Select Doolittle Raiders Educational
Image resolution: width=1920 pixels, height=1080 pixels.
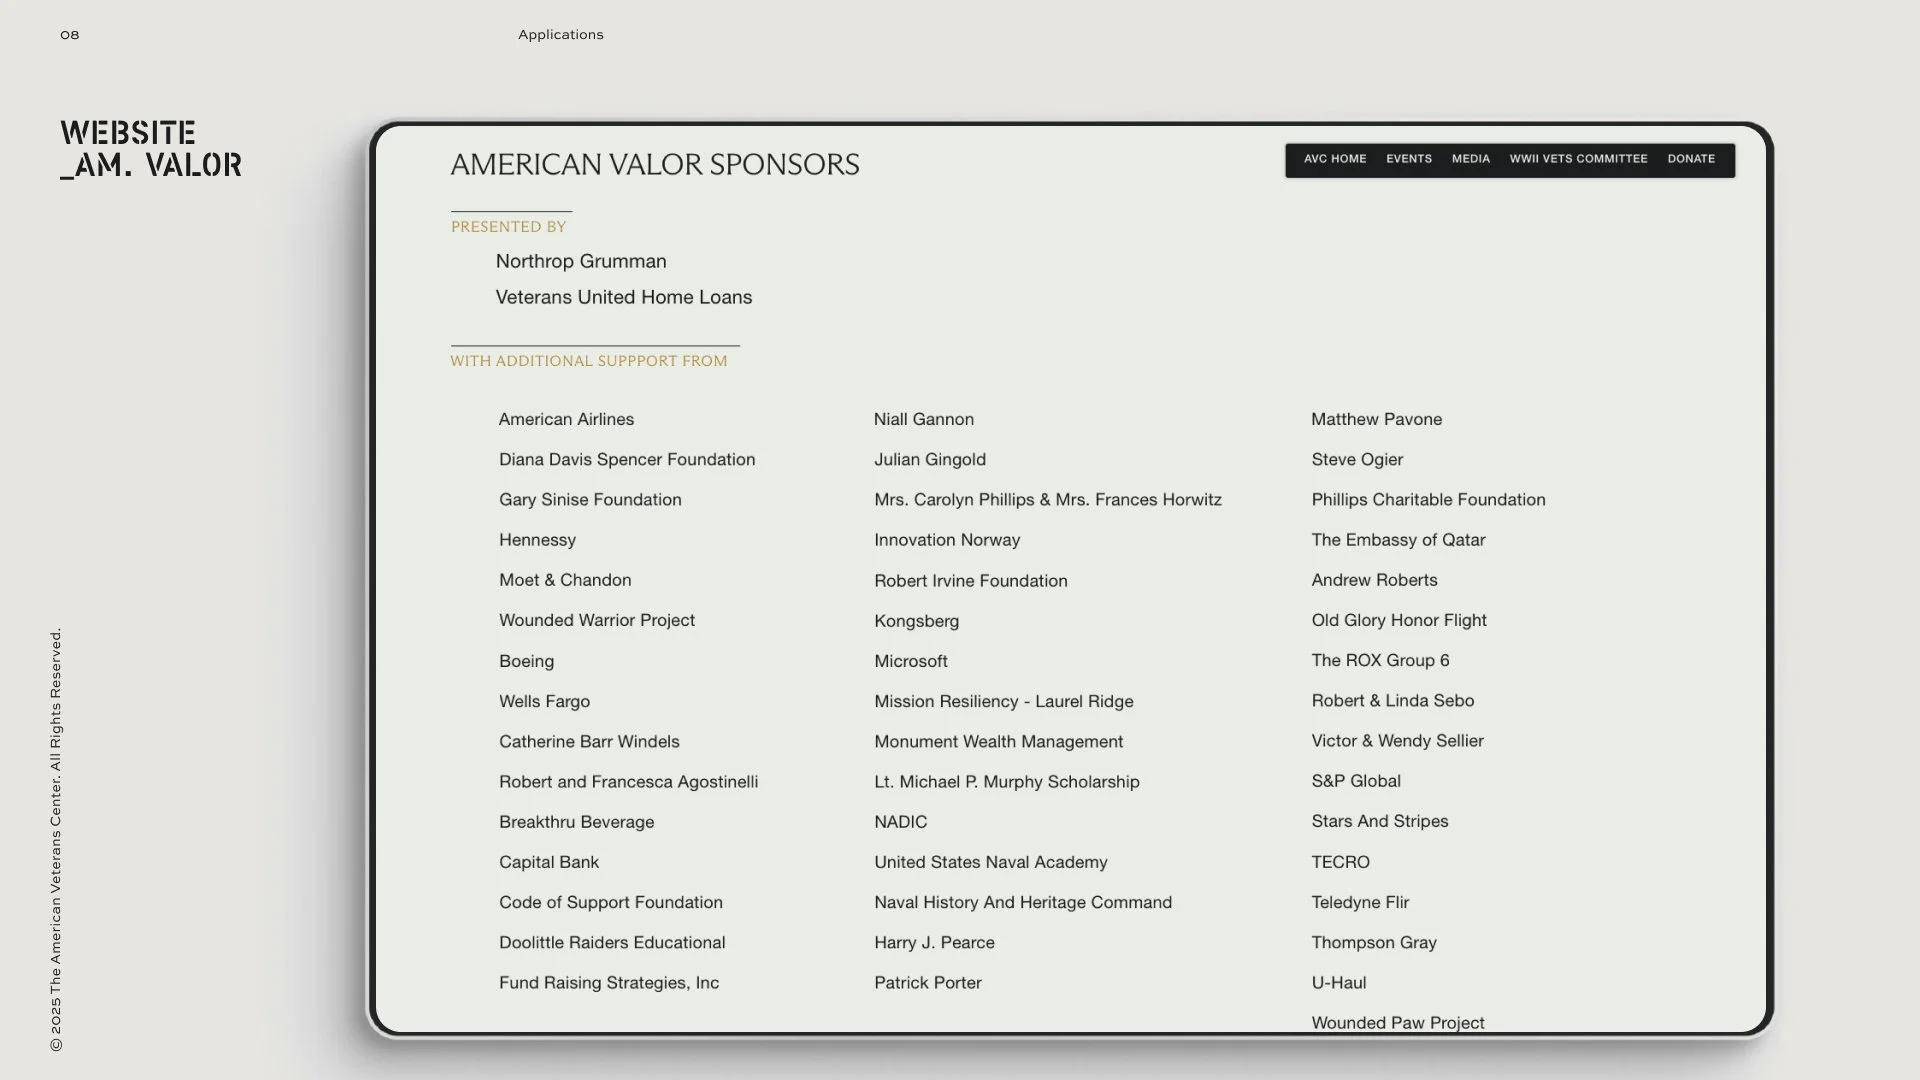[x=612, y=942]
